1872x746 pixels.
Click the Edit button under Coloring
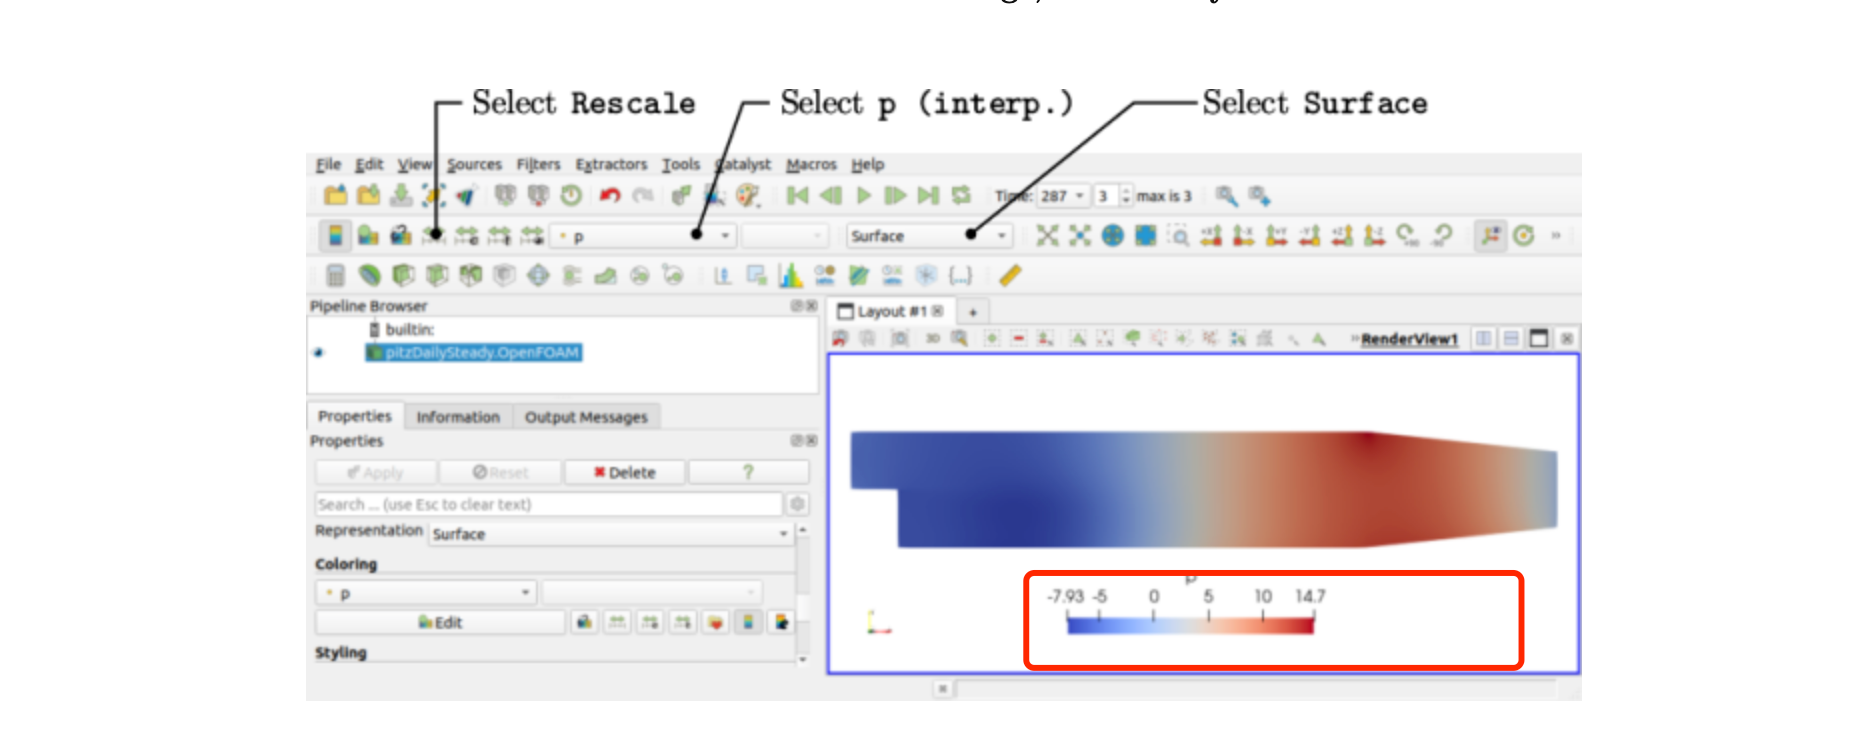tap(440, 622)
